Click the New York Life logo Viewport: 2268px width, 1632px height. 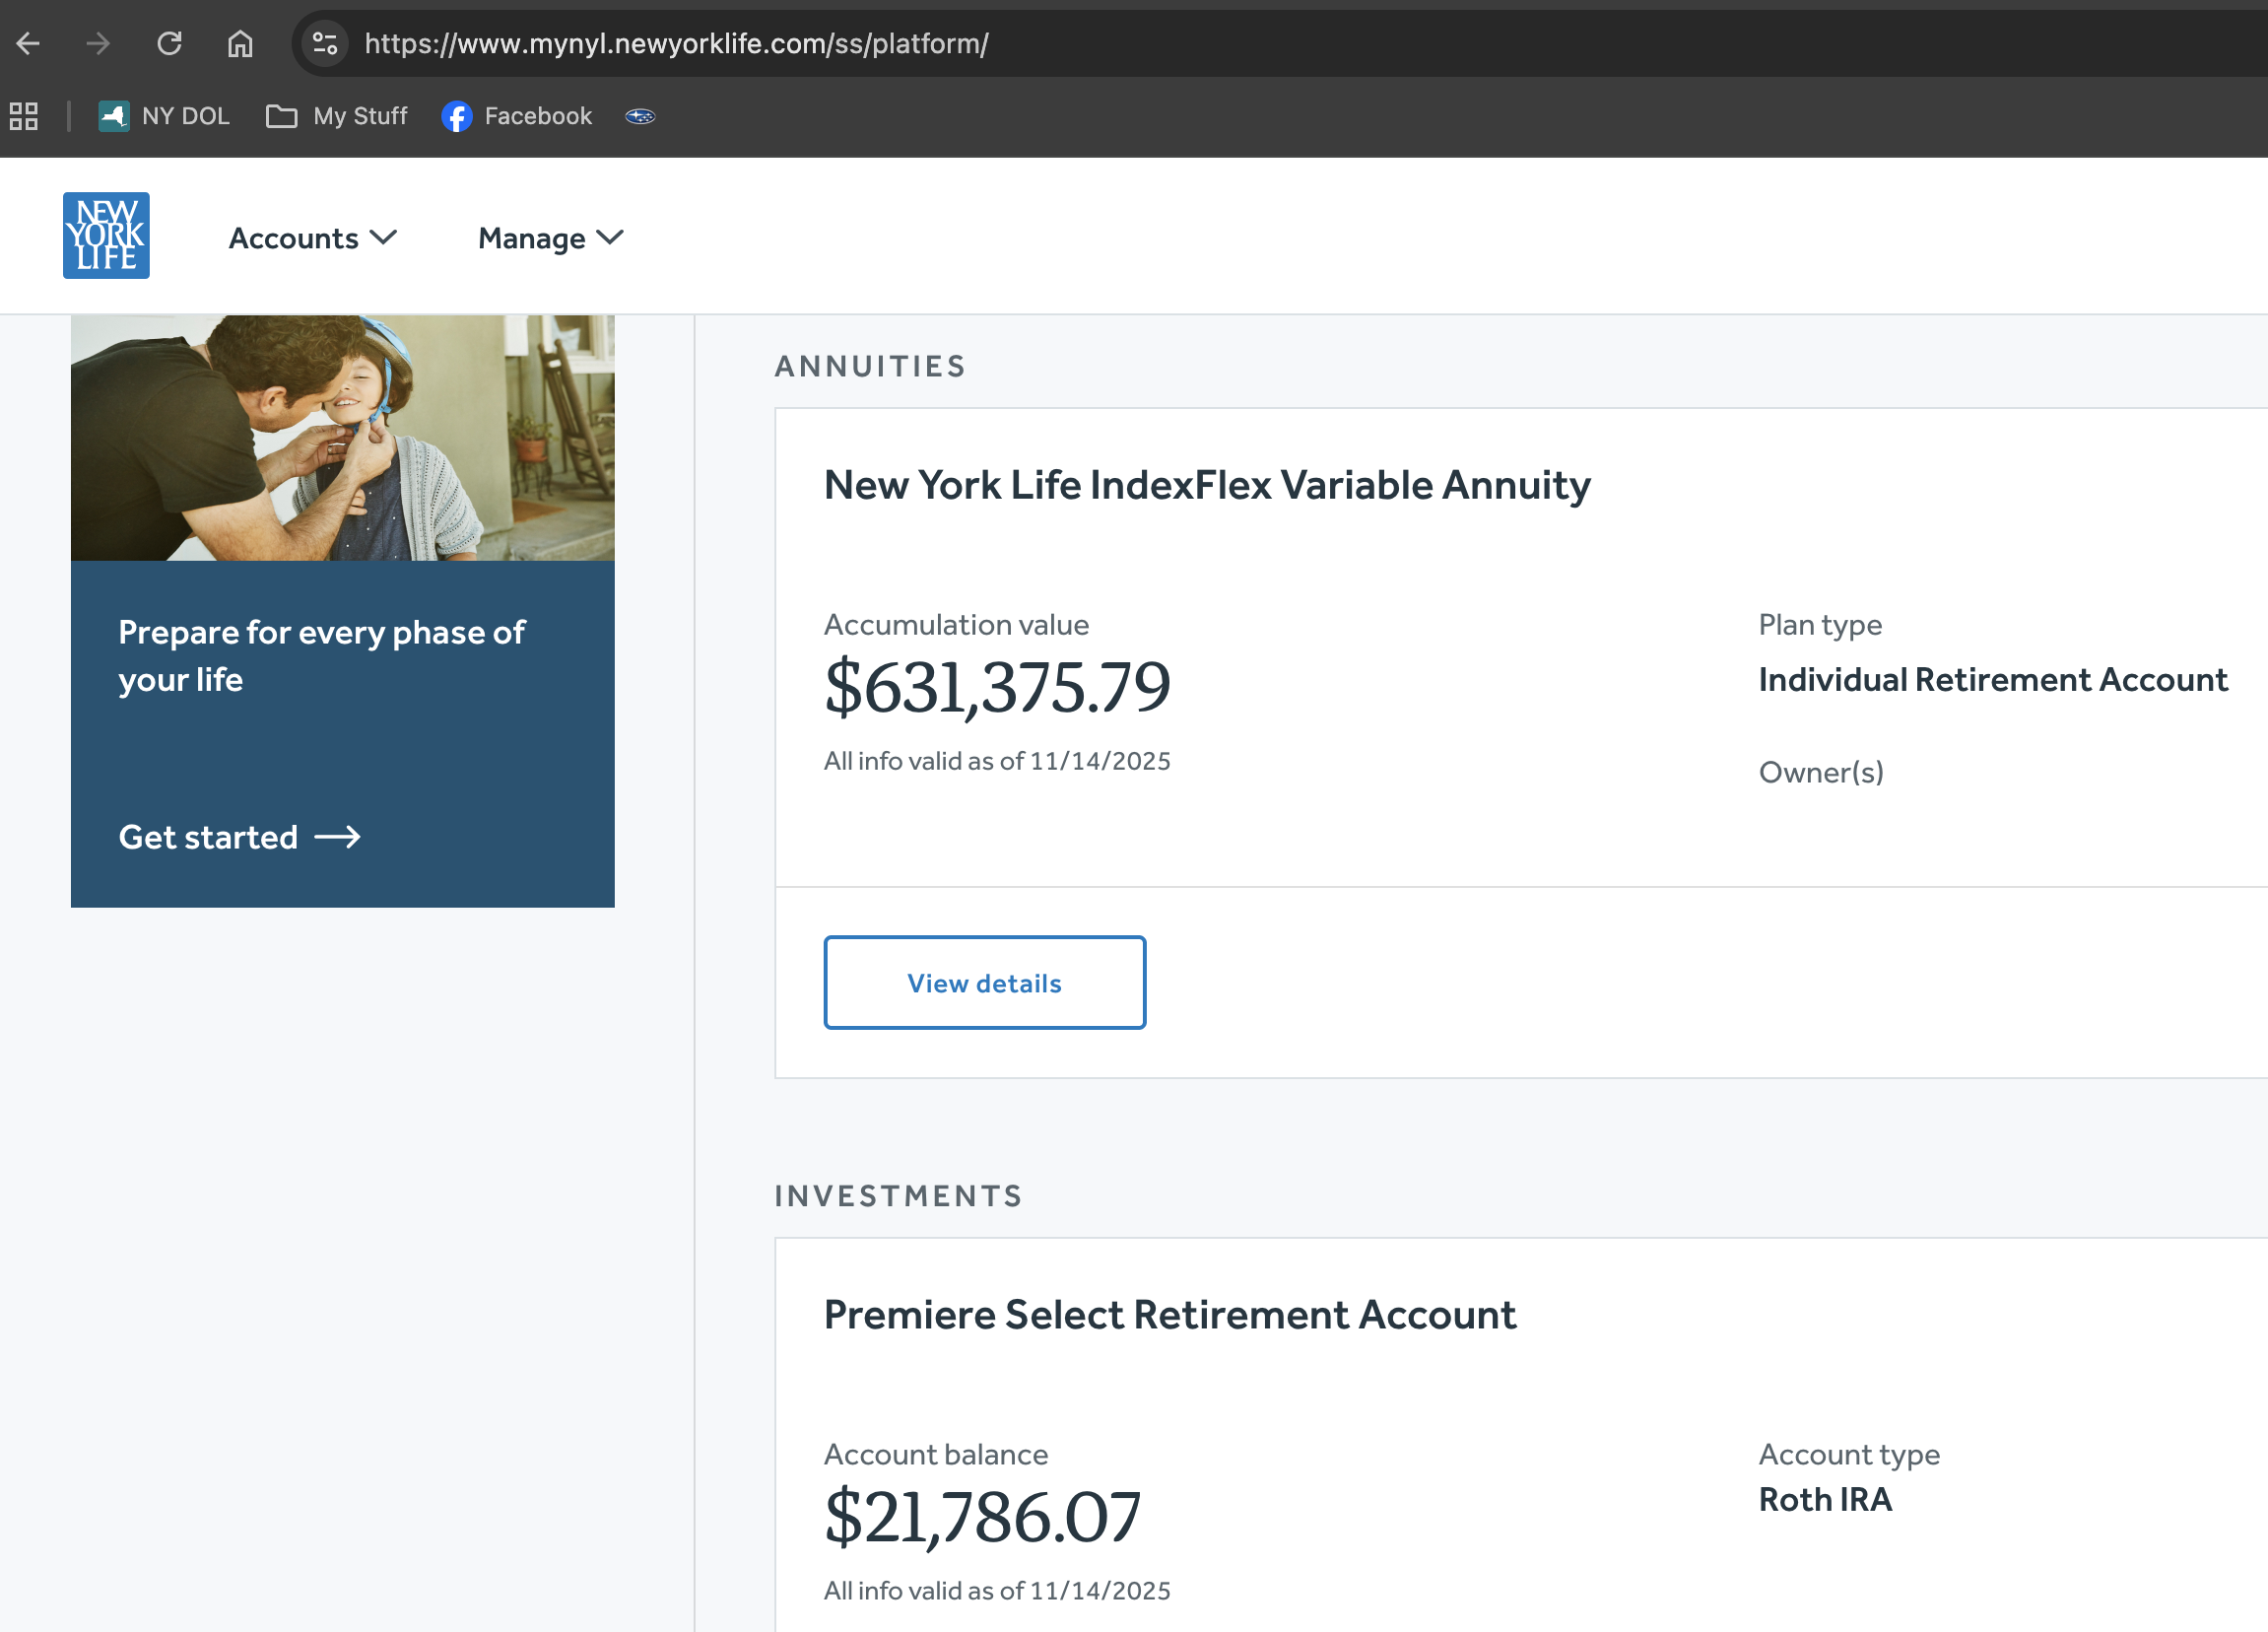(106, 235)
